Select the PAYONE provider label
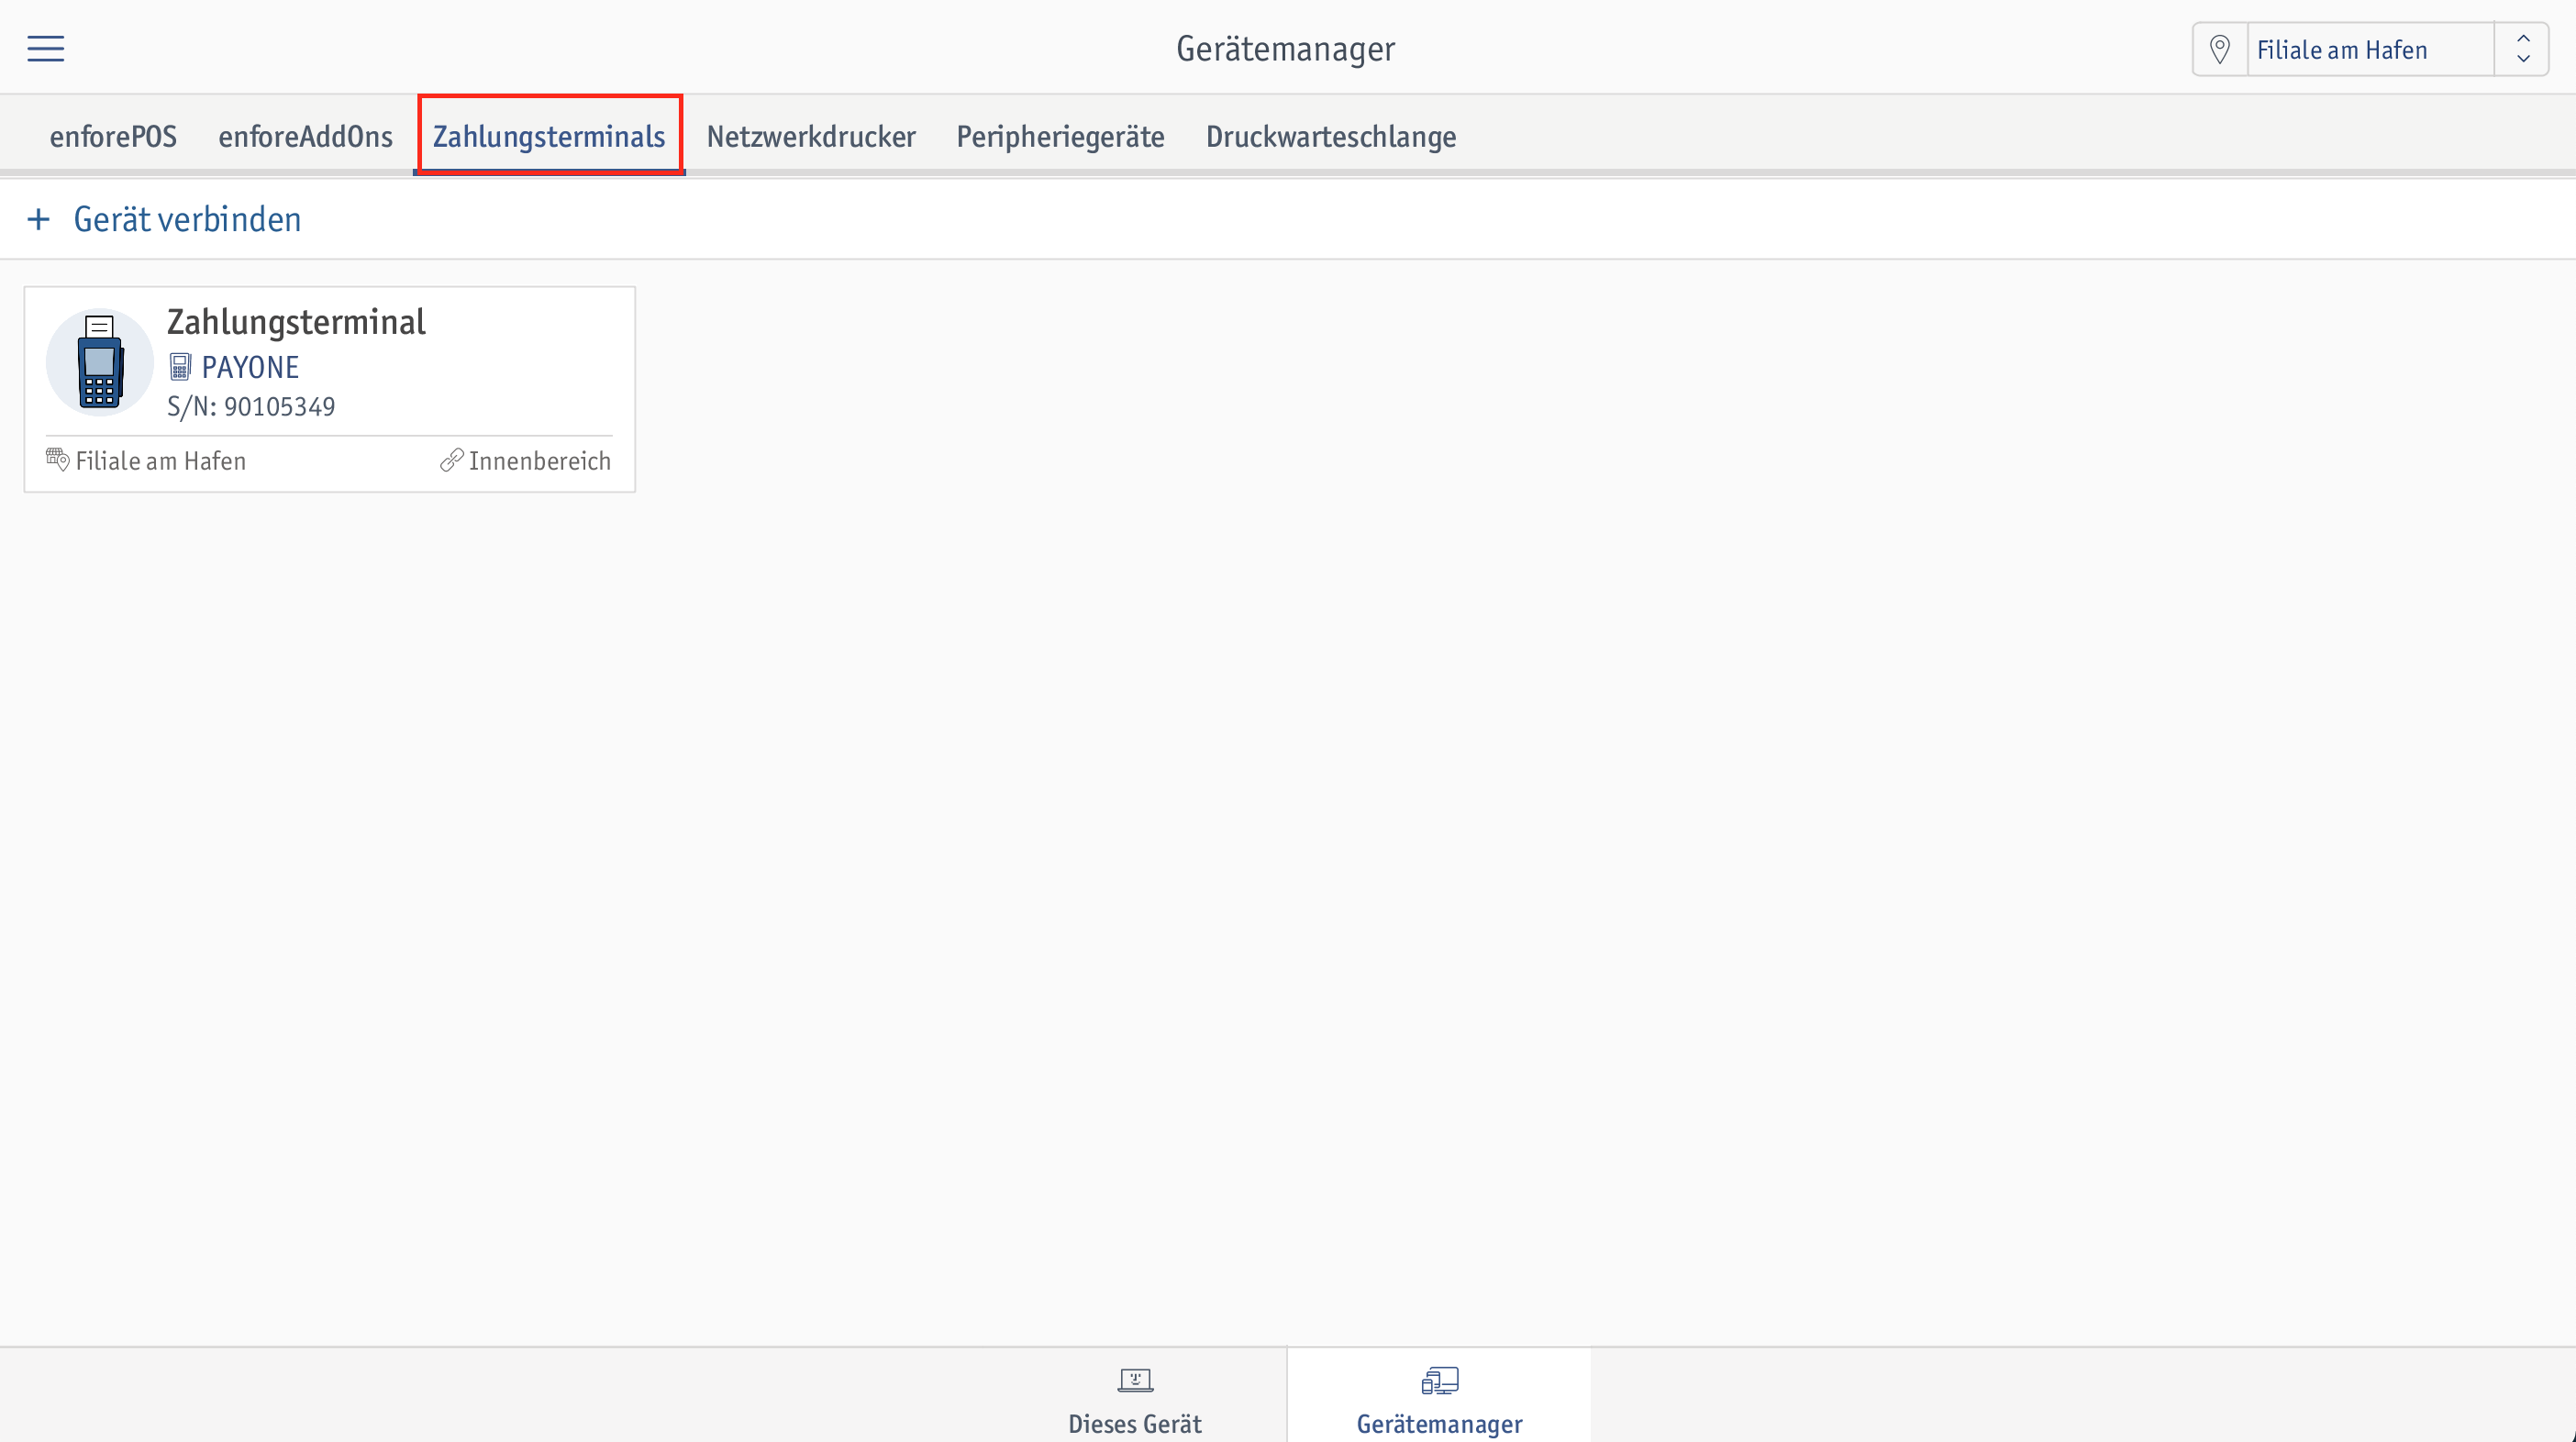2576x1442 pixels. (250, 367)
